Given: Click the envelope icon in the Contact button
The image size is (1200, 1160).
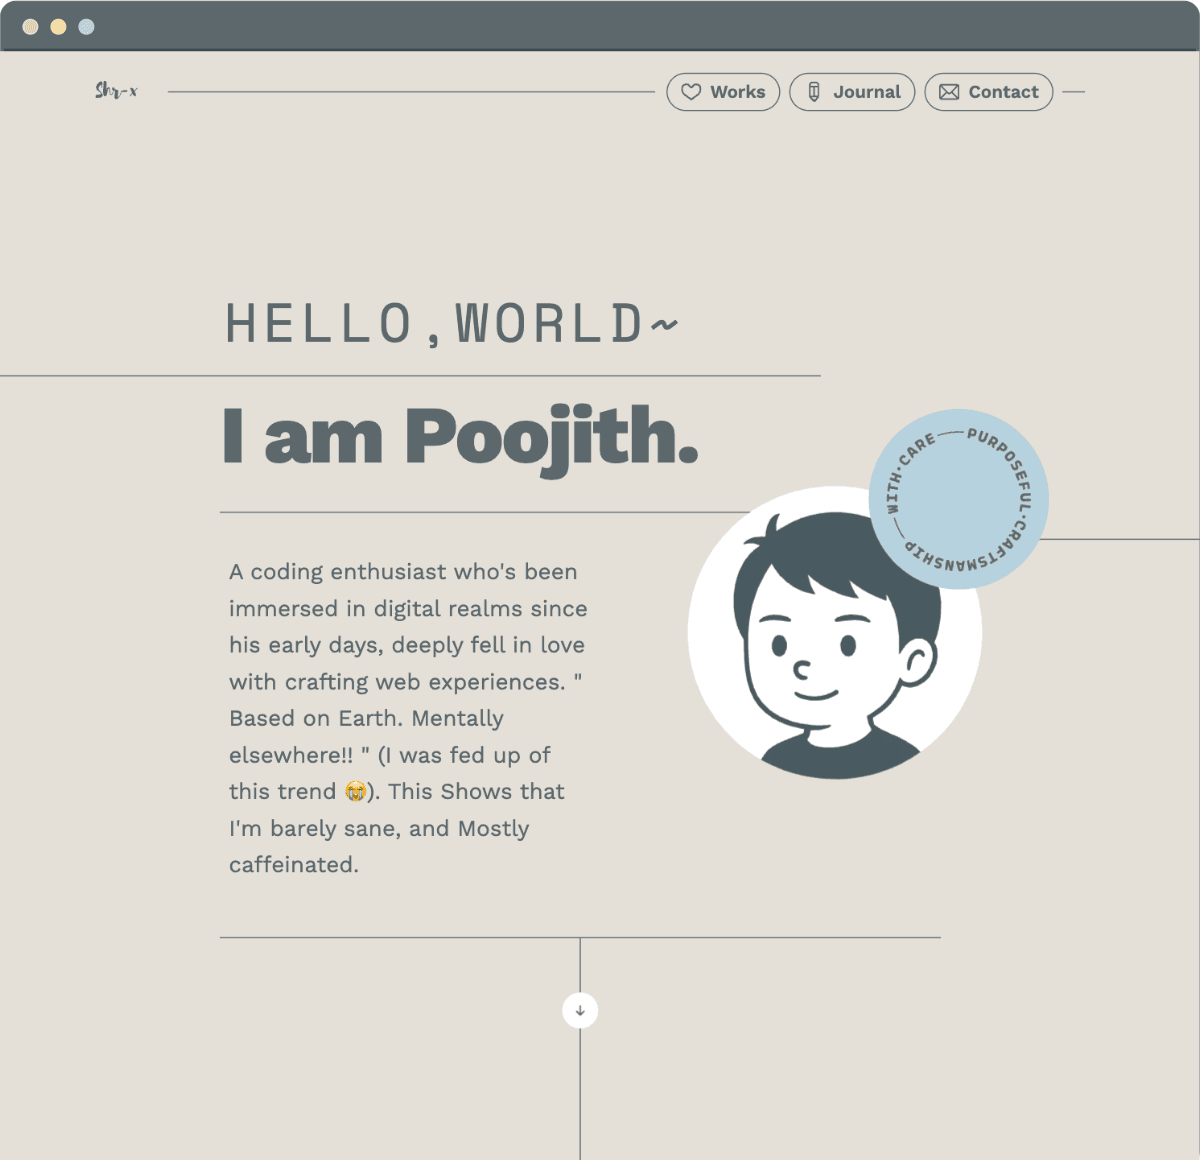Looking at the screenshot, I should click(x=949, y=92).
